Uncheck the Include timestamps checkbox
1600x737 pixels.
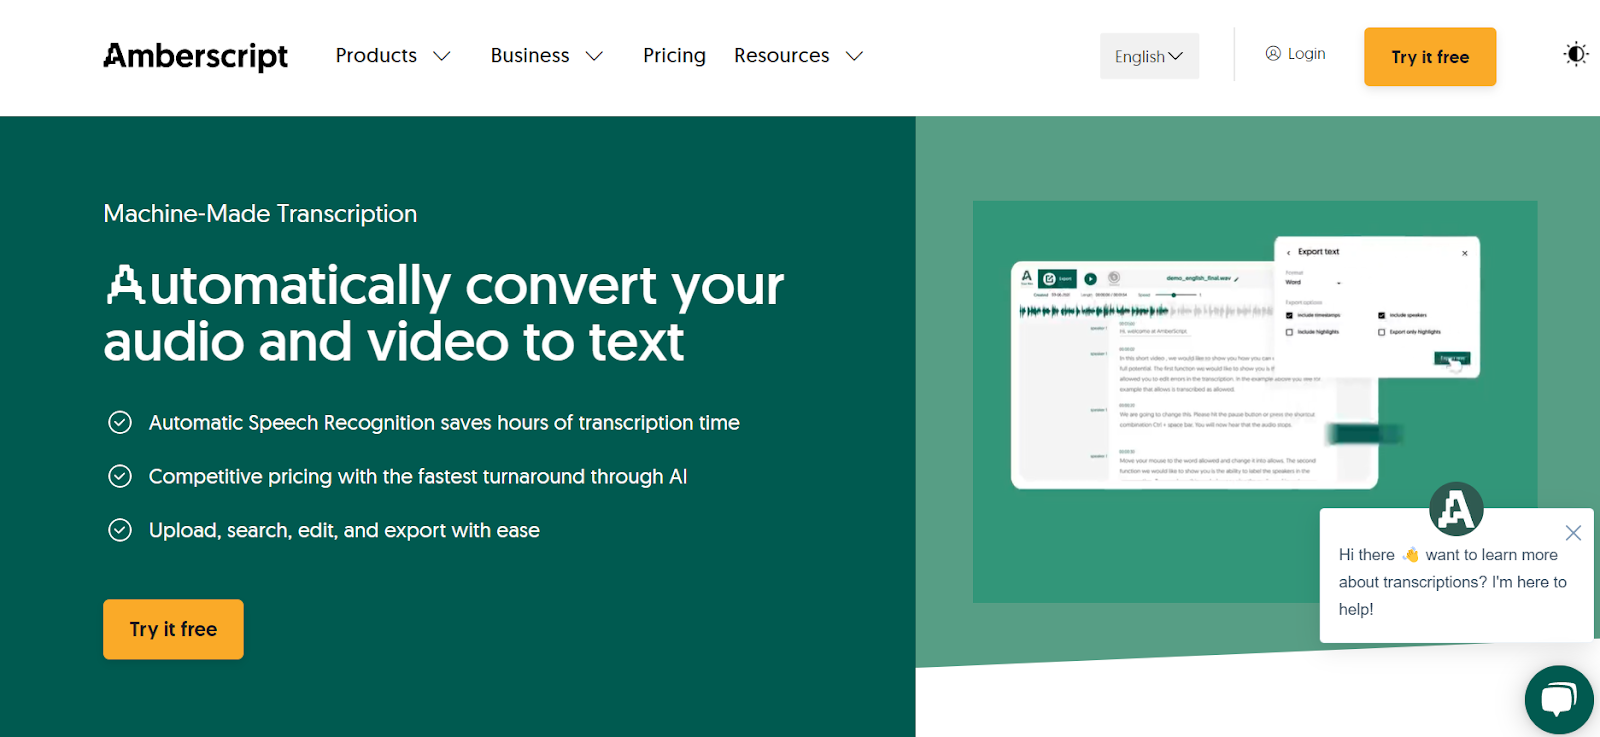coord(1290,315)
